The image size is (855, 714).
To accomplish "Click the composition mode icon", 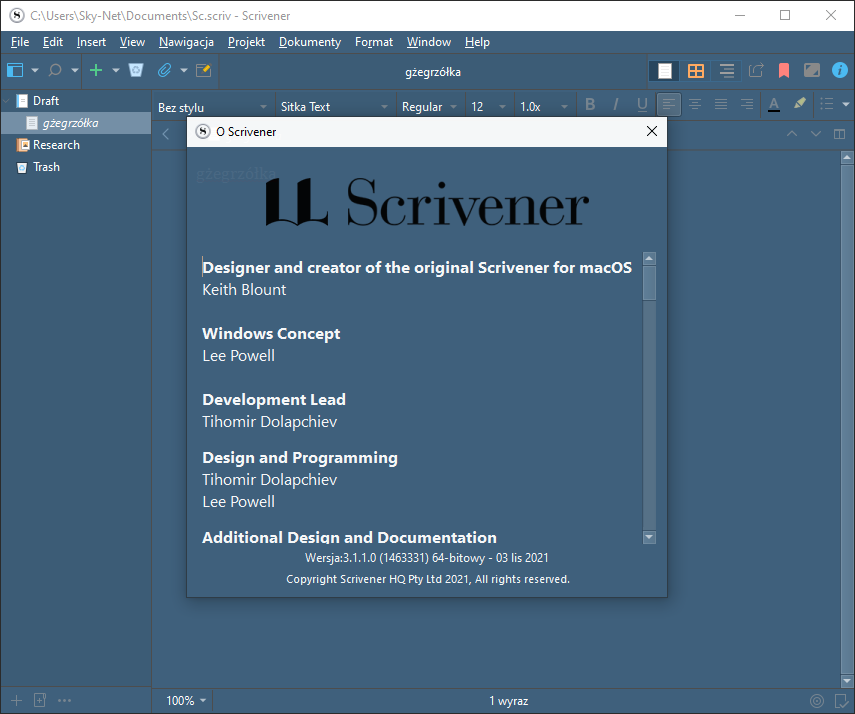I will tap(812, 70).
